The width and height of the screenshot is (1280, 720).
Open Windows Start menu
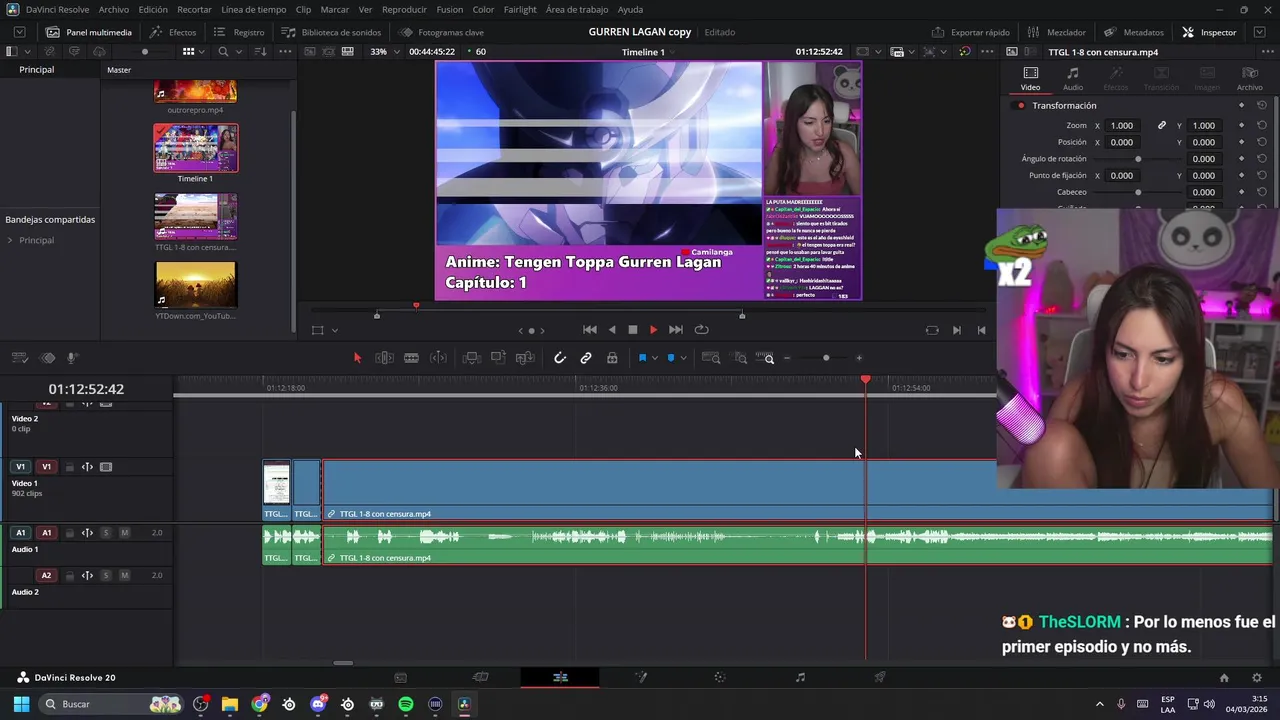coord(21,704)
